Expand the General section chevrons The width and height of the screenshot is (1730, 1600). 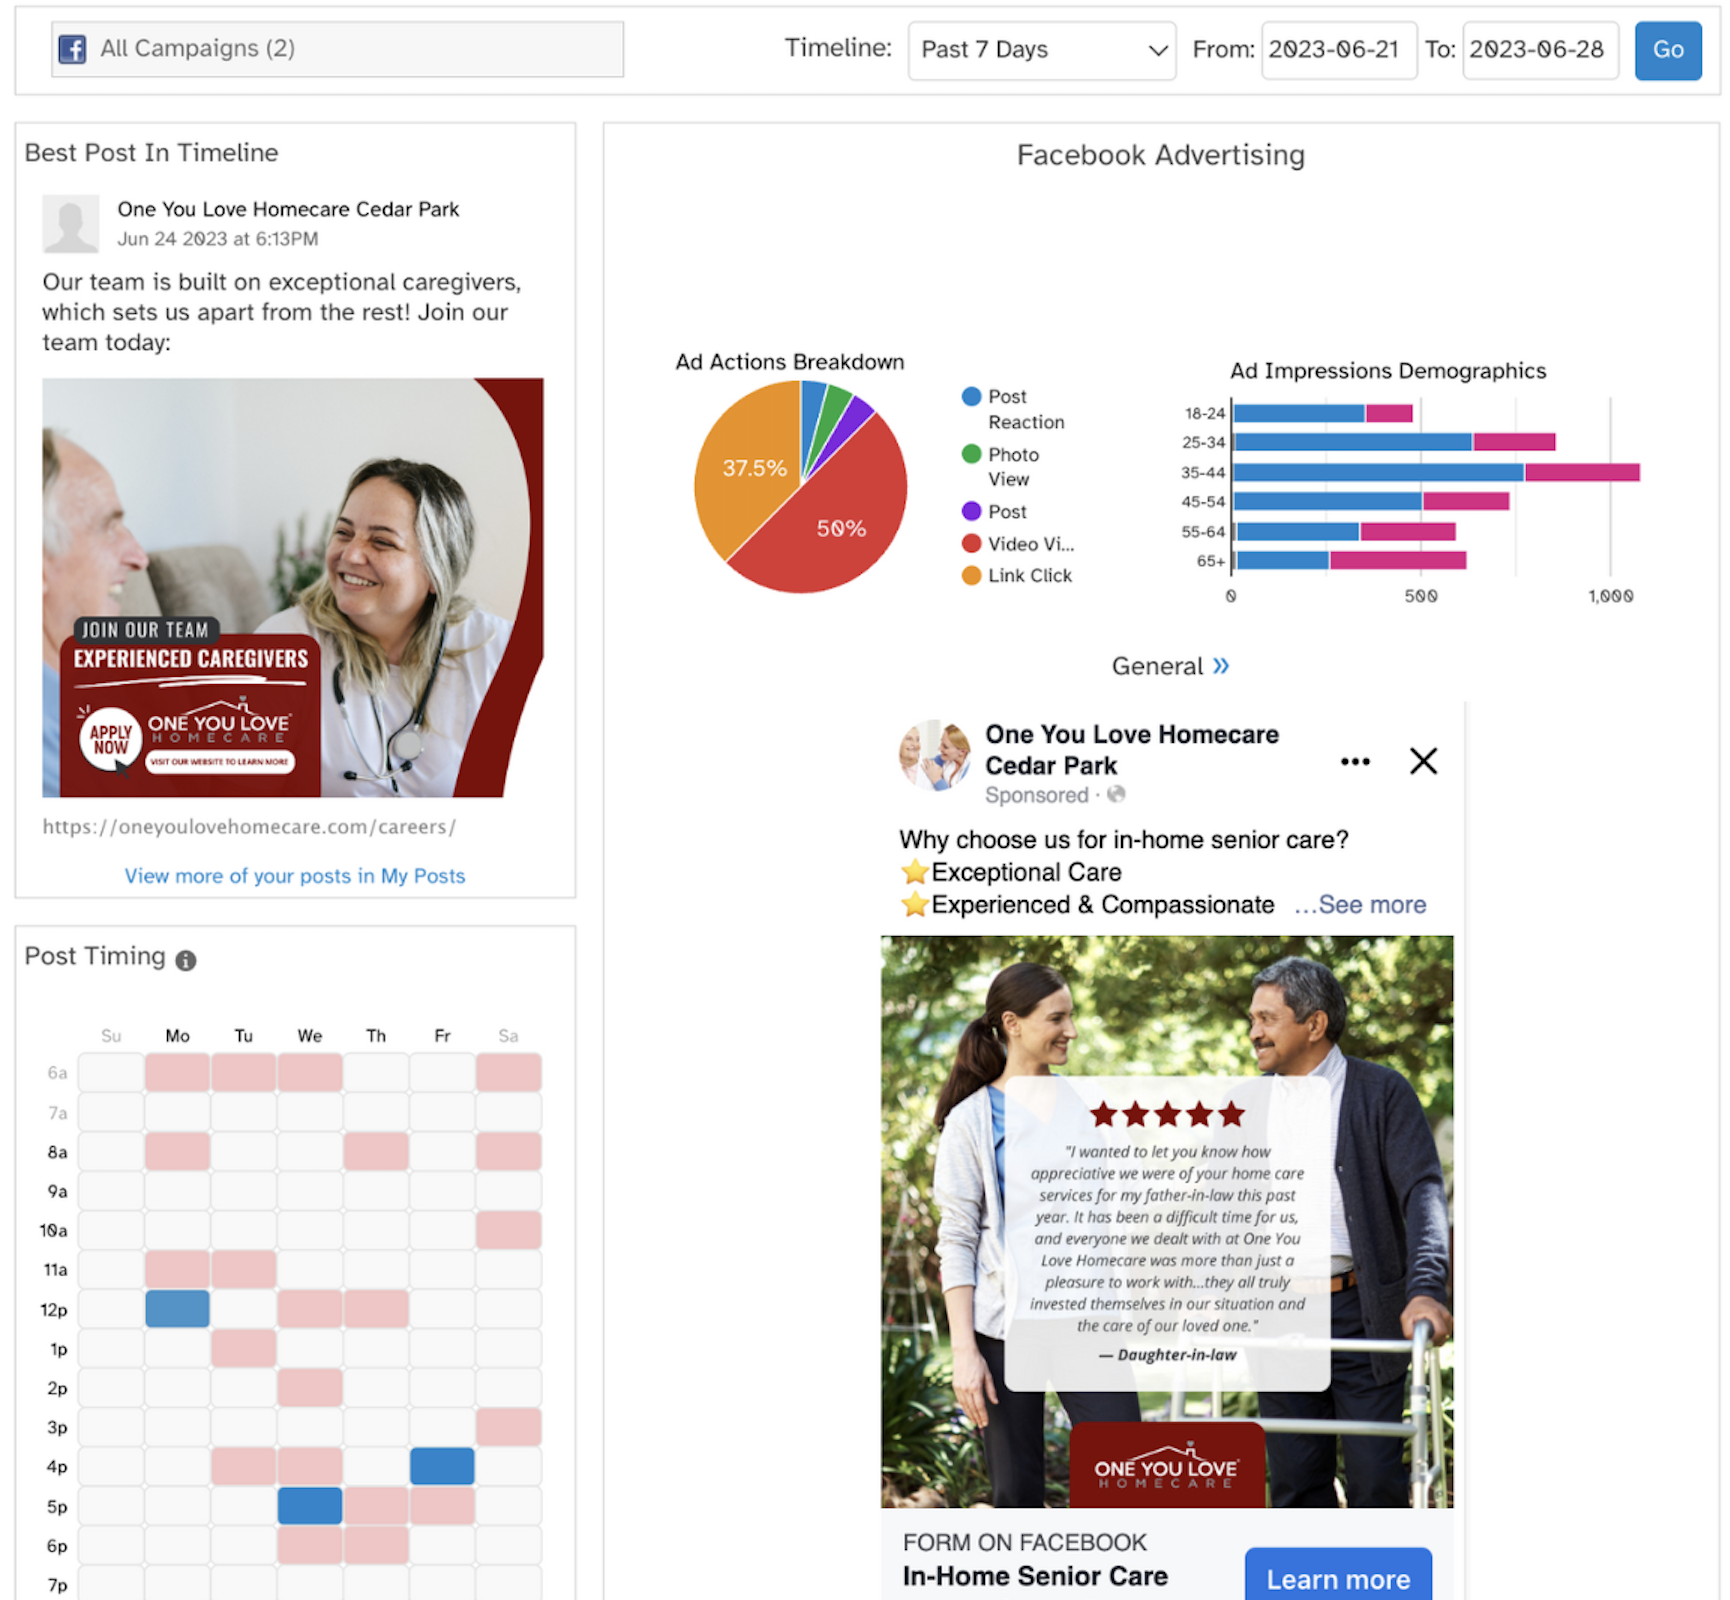[1221, 666]
